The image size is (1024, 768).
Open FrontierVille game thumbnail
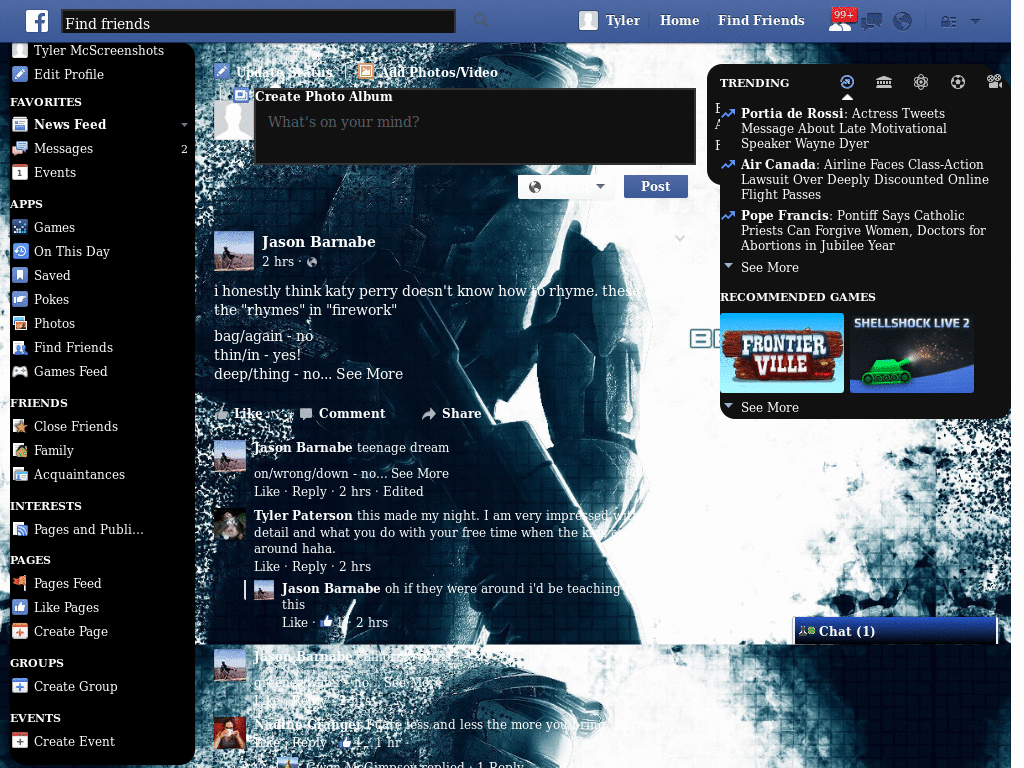[782, 353]
